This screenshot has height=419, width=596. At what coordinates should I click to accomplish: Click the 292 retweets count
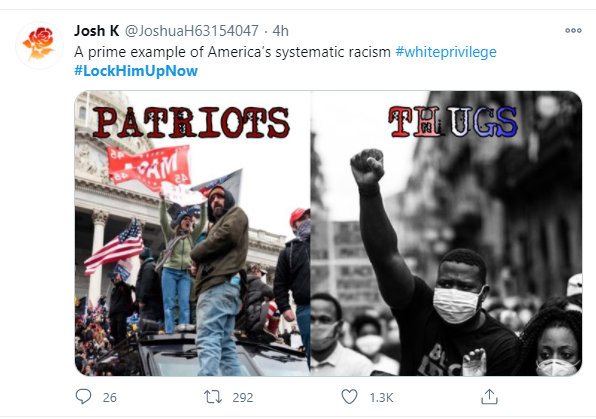[243, 397]
